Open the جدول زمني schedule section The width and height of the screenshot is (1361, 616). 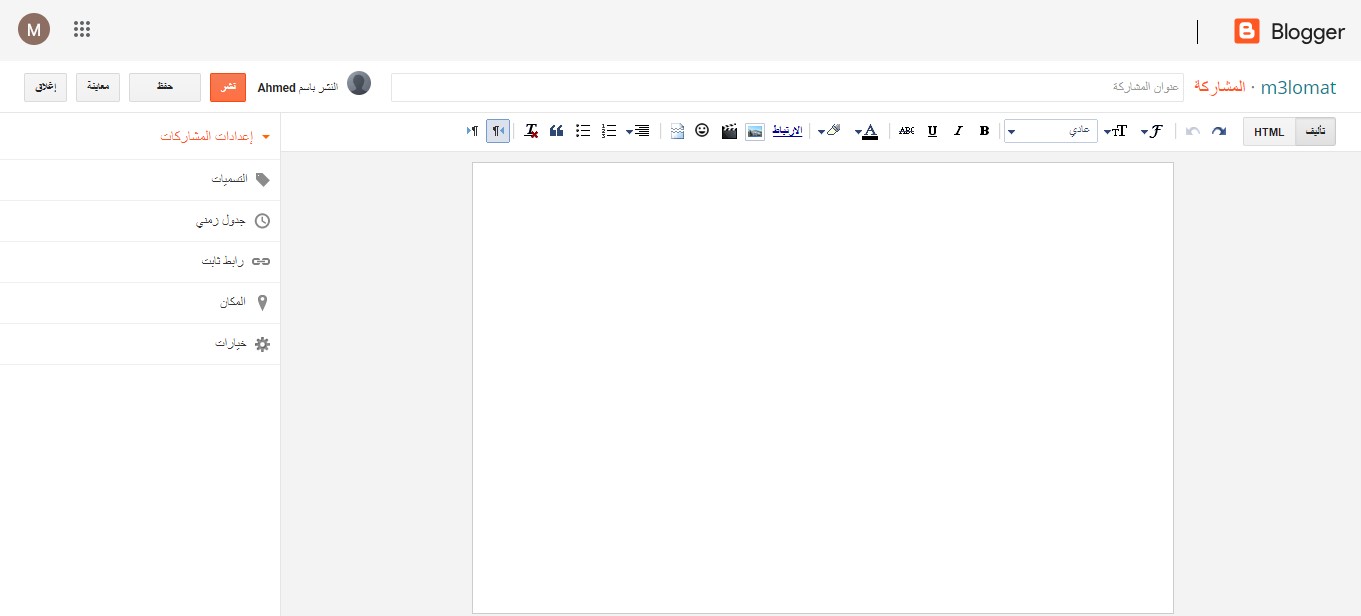click(x=140, y=221)
